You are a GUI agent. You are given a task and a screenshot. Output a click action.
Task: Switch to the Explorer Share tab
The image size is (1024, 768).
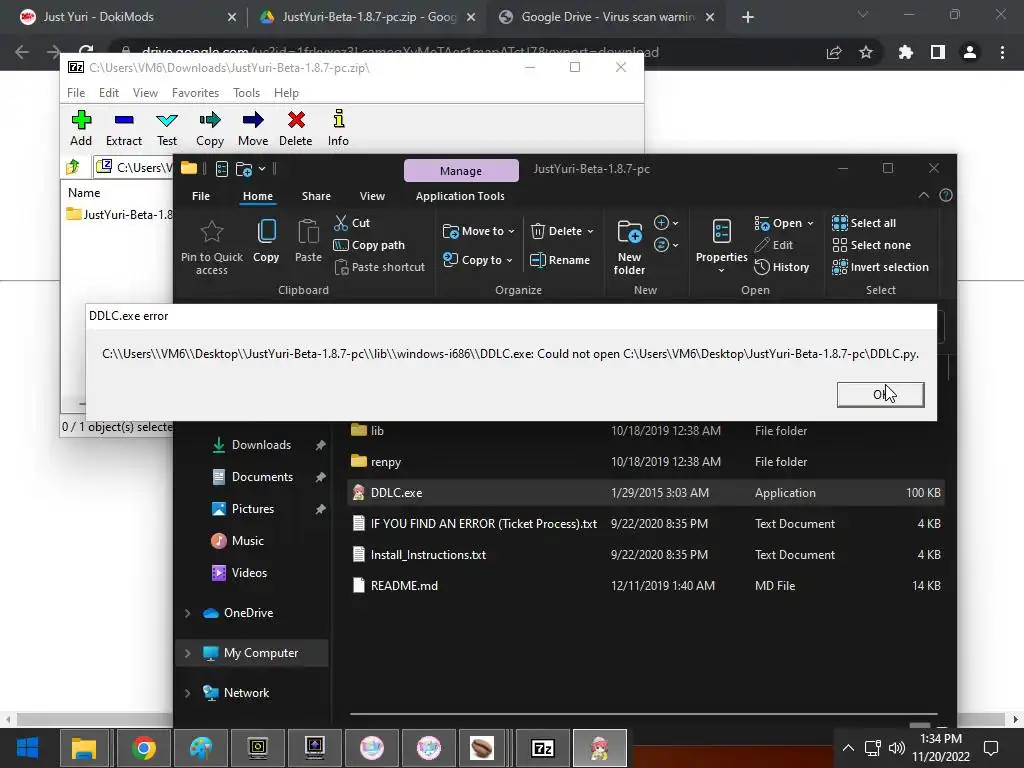[x=316, y=196]
